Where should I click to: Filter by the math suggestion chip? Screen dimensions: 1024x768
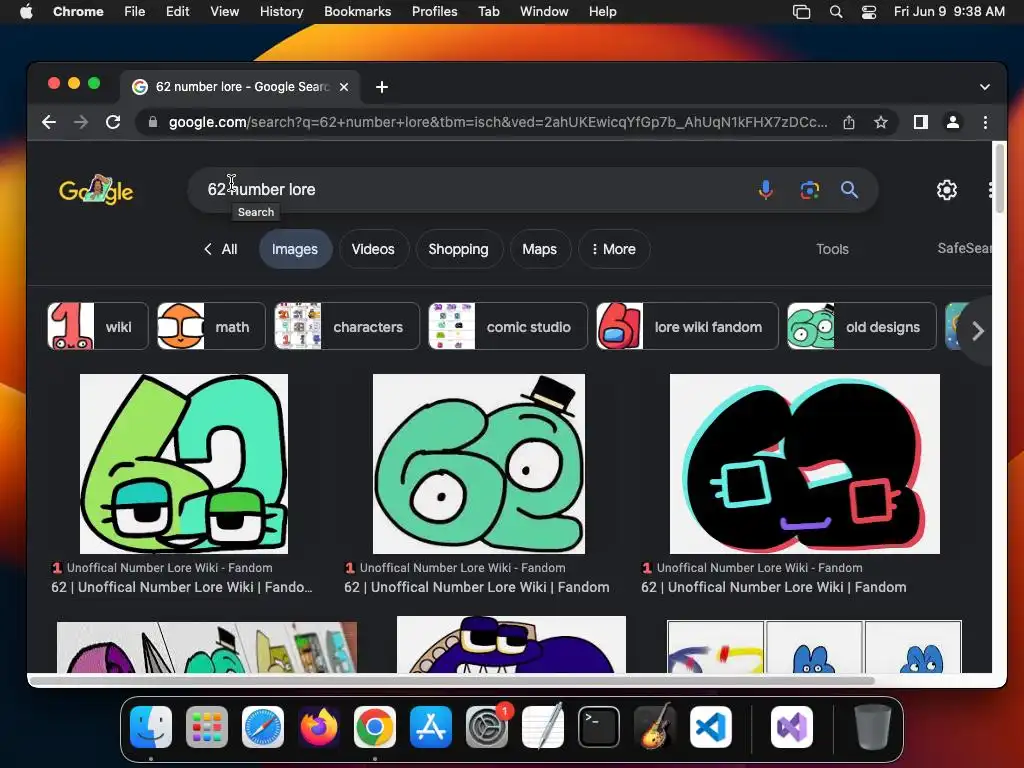pyautogui.click(x=211, y=326)
